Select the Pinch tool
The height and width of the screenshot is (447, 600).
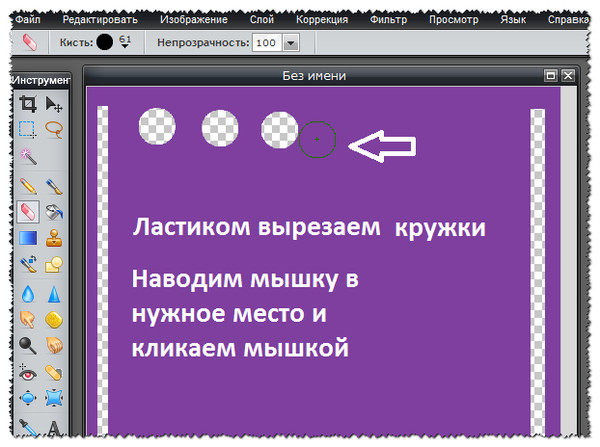click(x=54, y=398)
